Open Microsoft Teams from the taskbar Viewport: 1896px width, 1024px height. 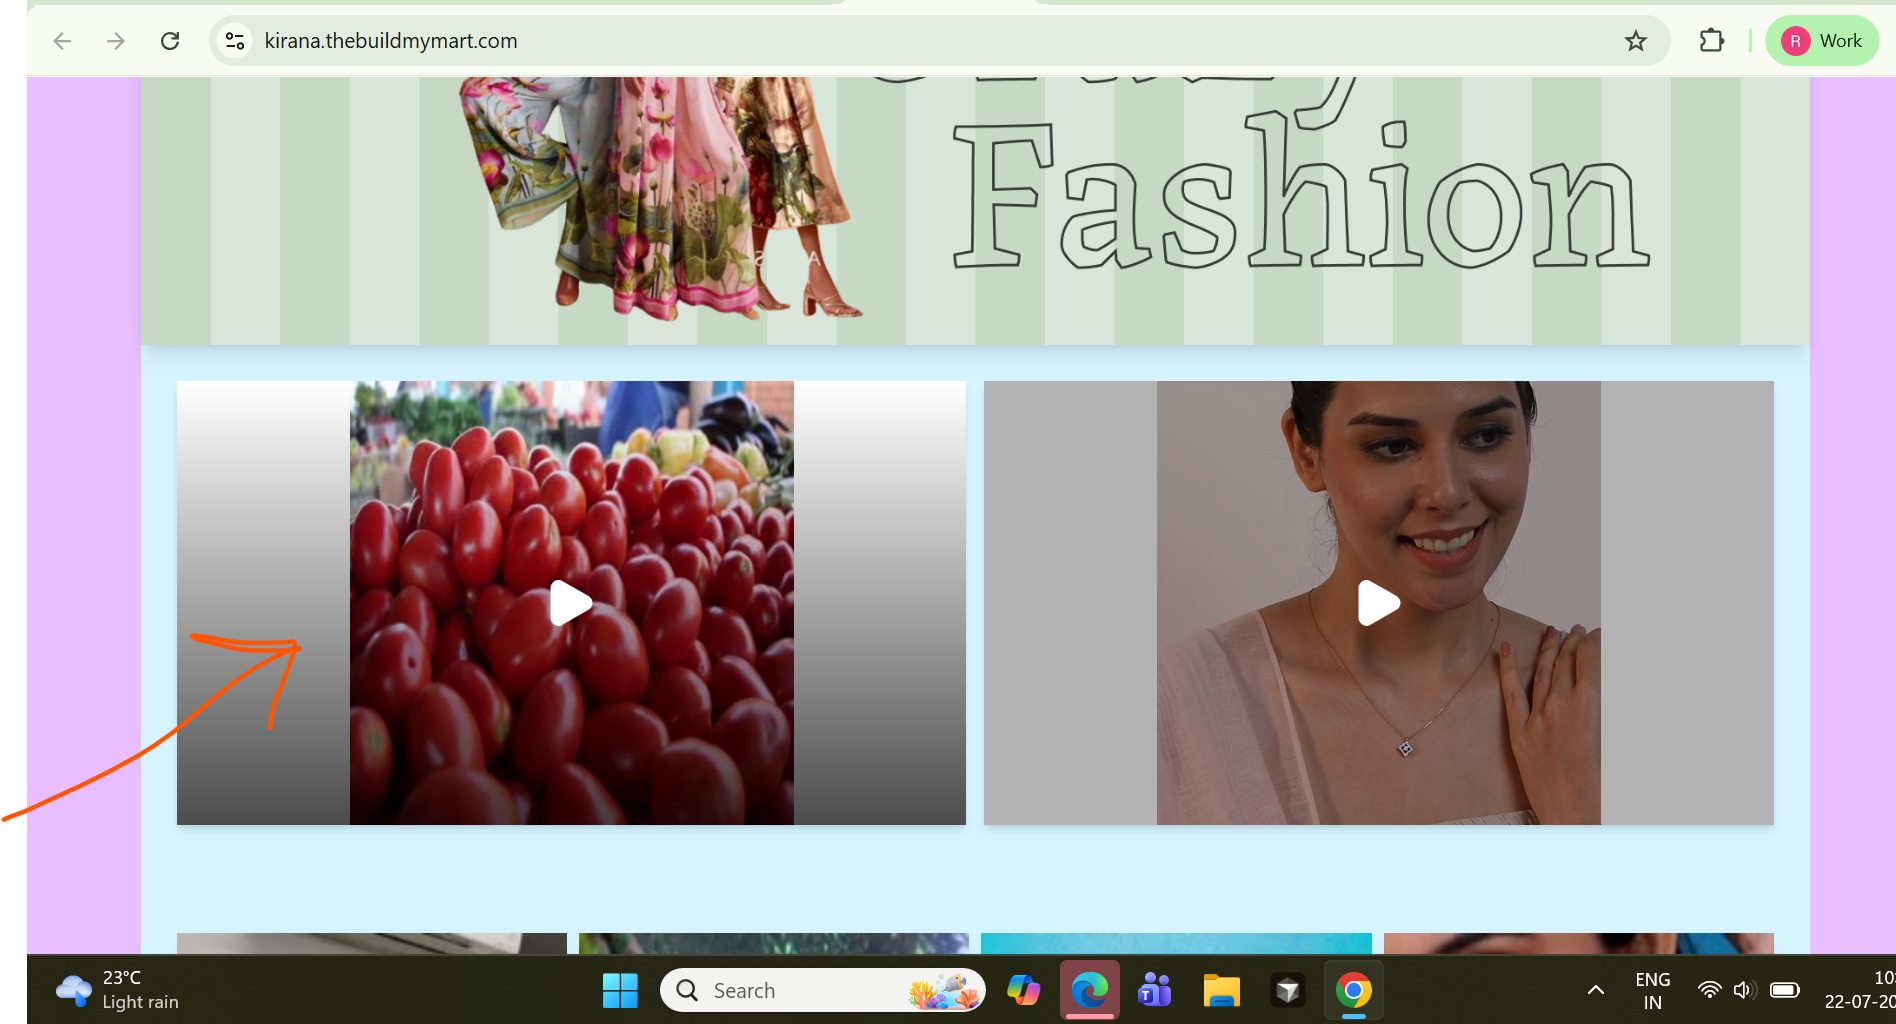1155,990
